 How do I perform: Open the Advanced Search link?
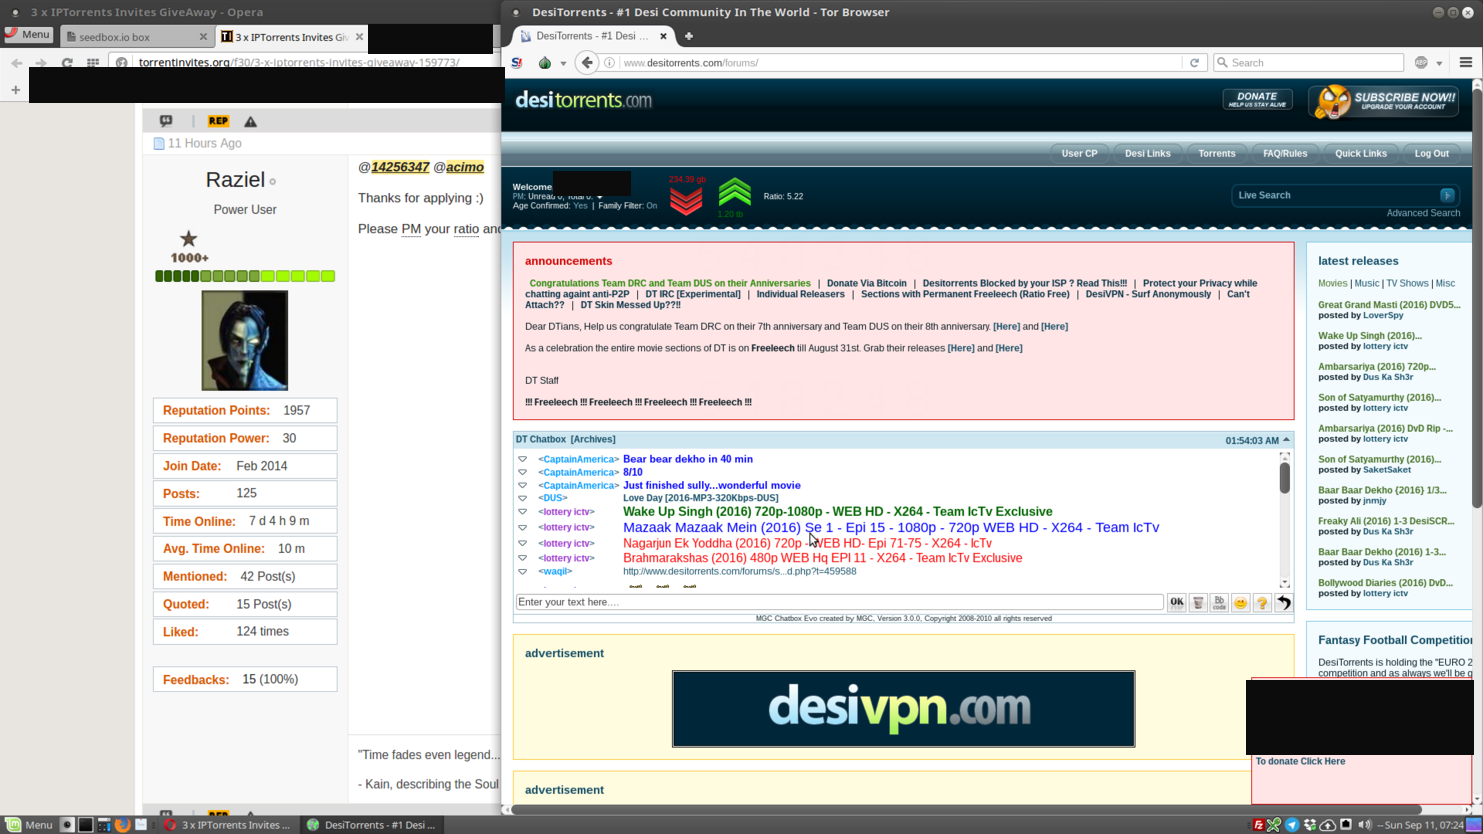tap(1423, 213)
